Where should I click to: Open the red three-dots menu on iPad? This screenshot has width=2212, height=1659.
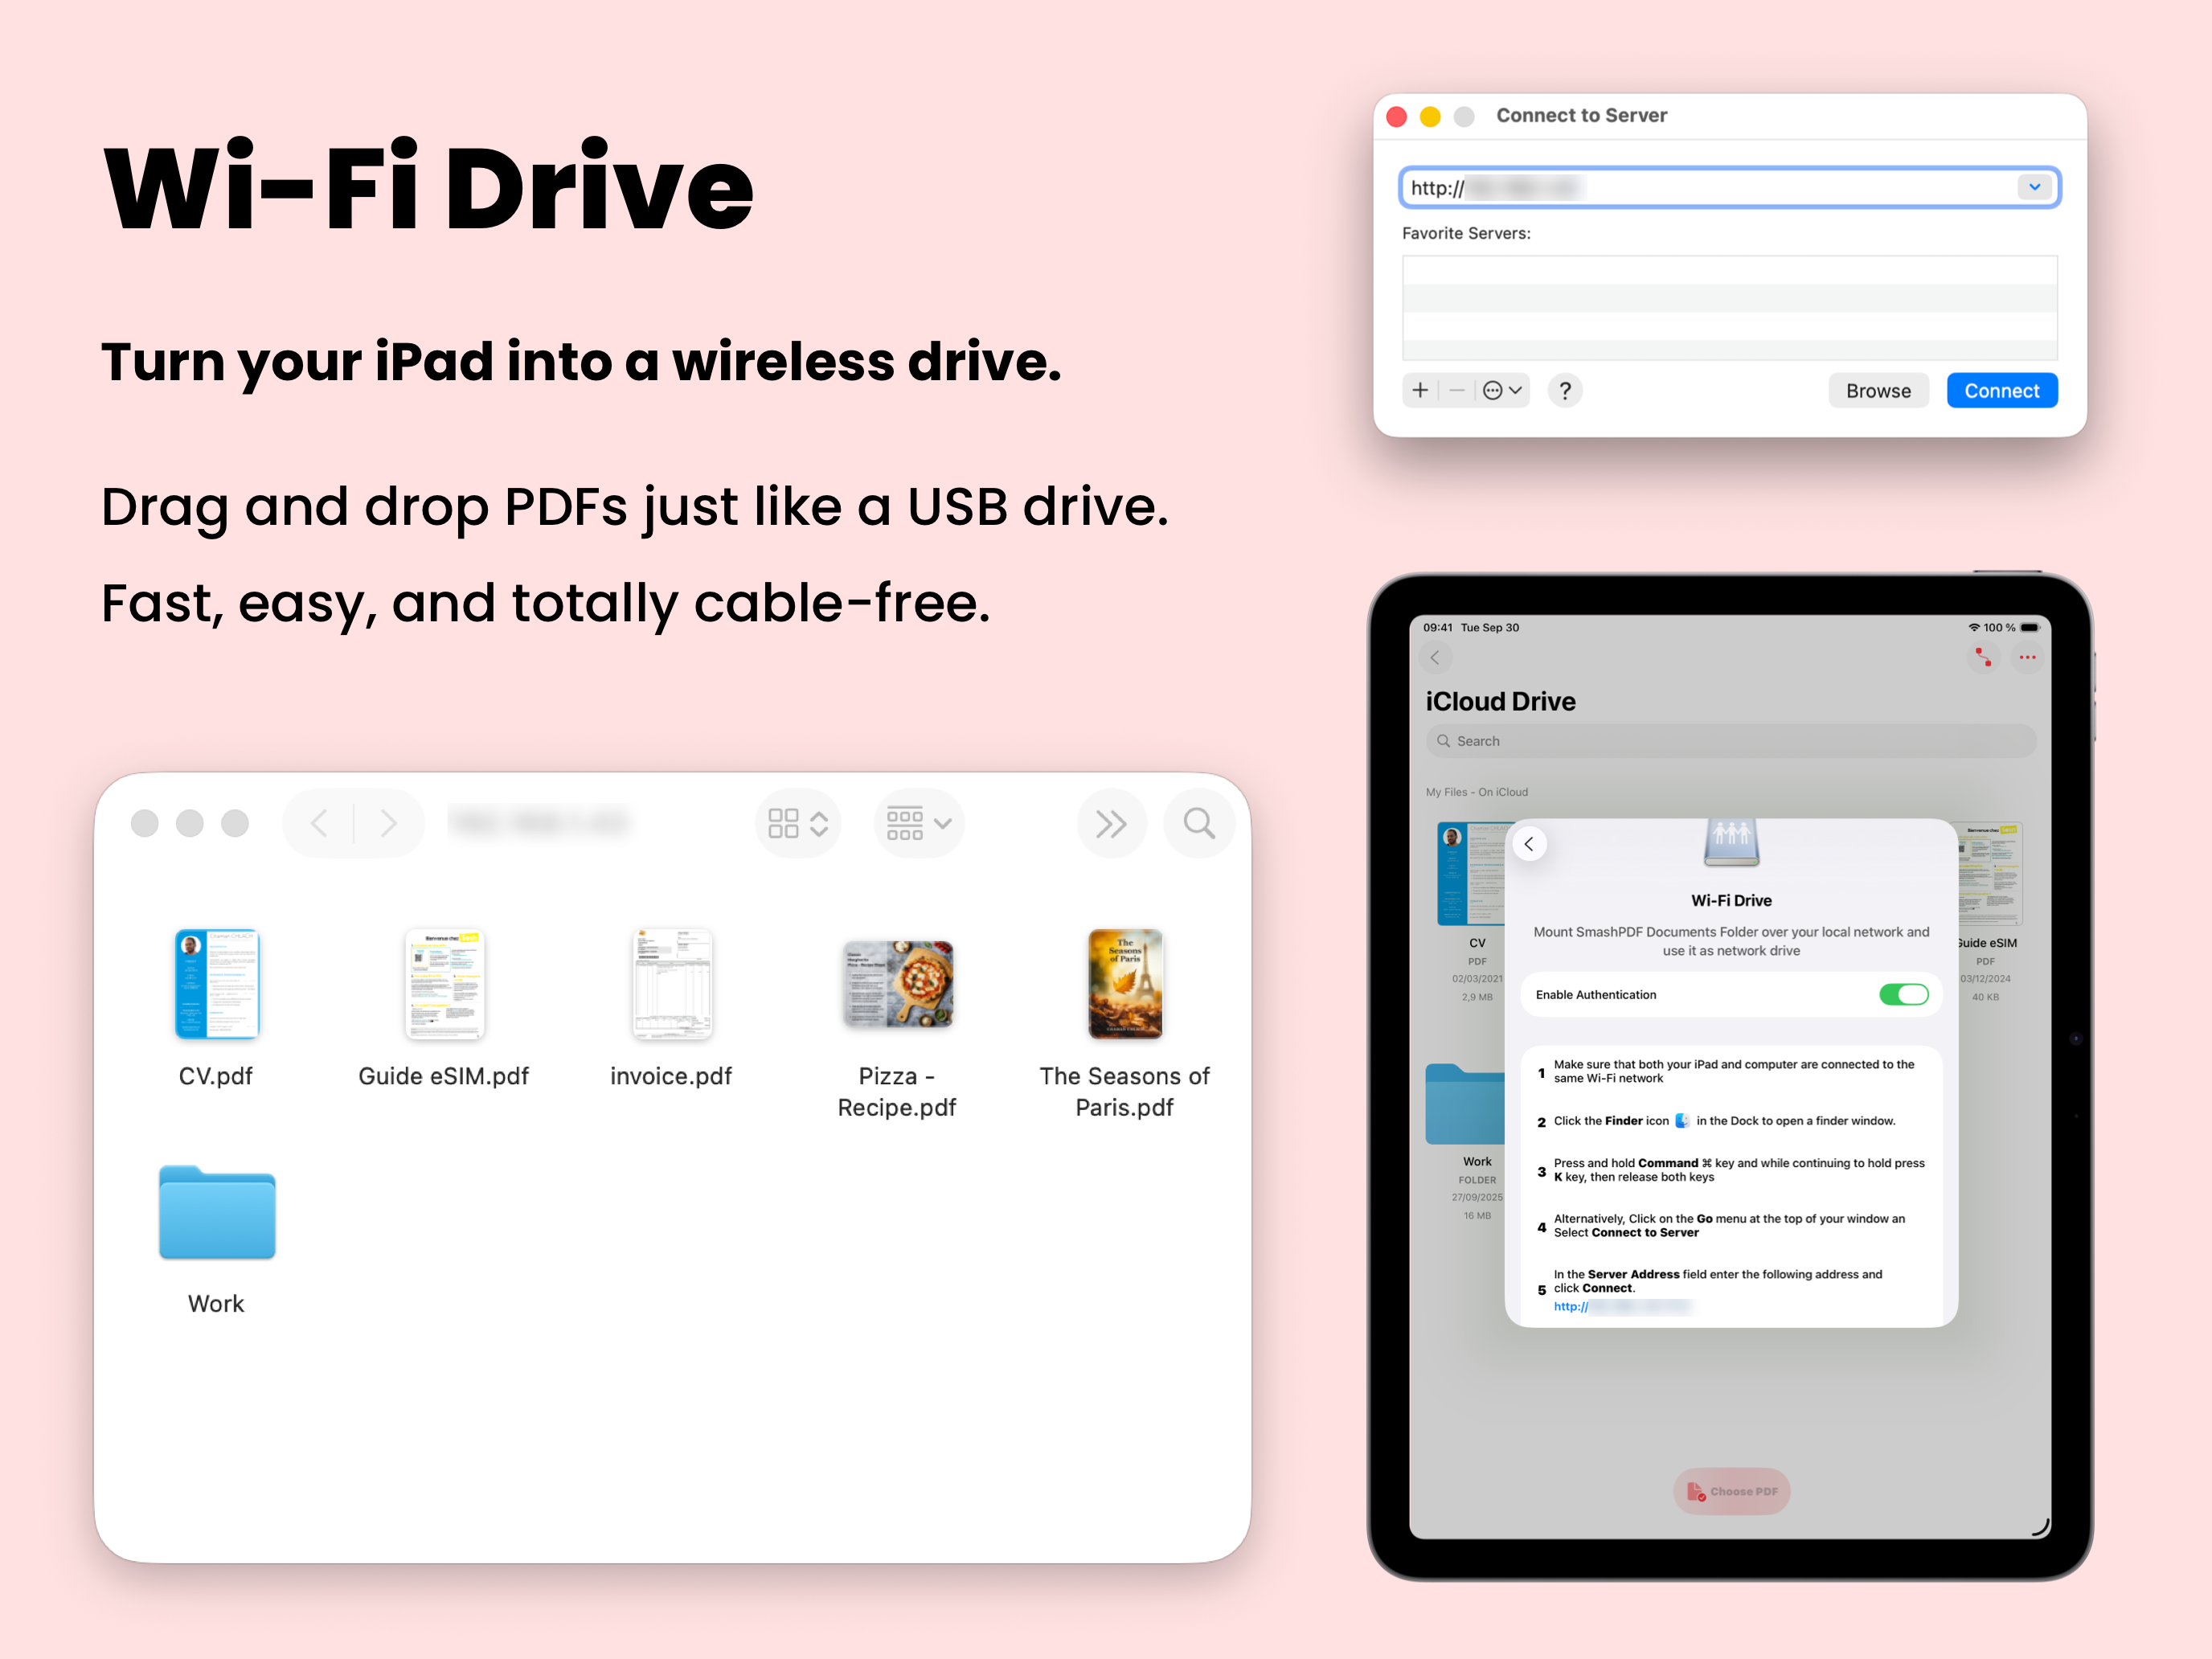click(2027, 657)
